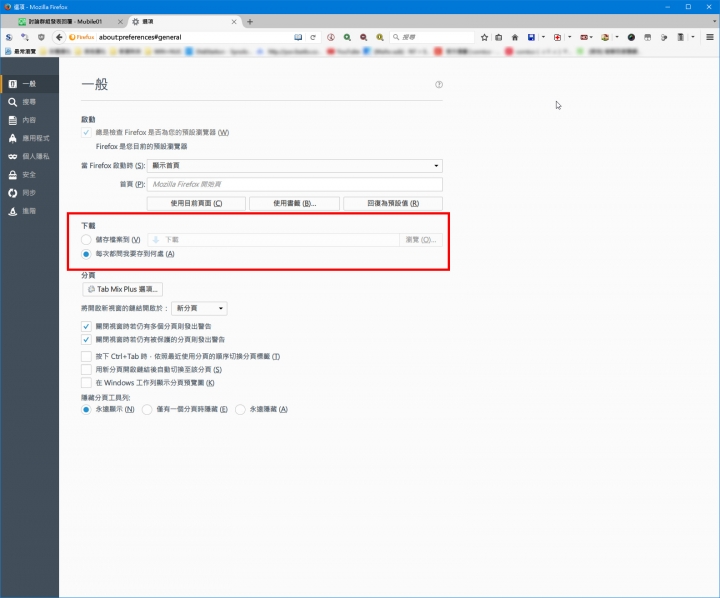Click the red circular icon left of magnifiers
Screen dimensions: 720x598
[x=331, y=37]
